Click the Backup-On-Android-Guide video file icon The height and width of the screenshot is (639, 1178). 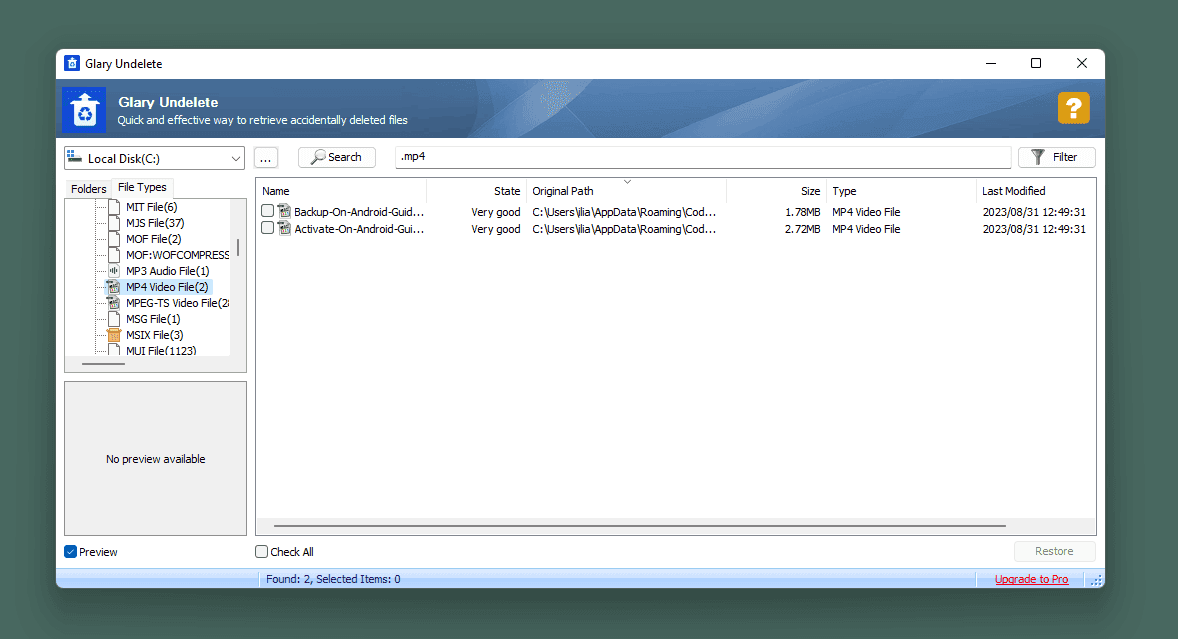(x=285, y=212)
